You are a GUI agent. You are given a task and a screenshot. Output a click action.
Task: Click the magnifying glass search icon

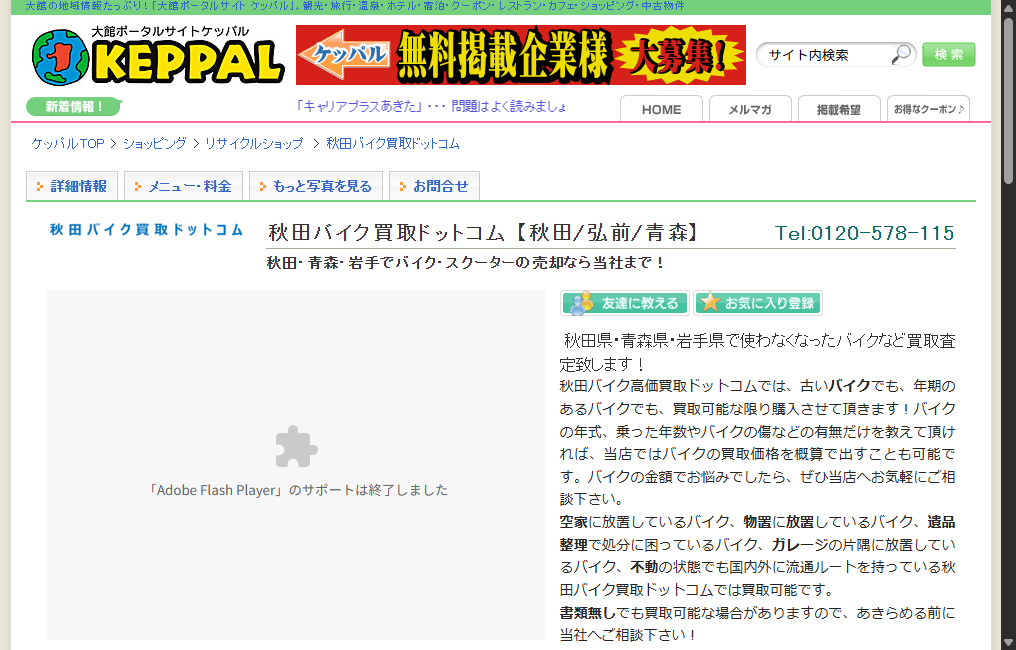click(x=901, y=55)
